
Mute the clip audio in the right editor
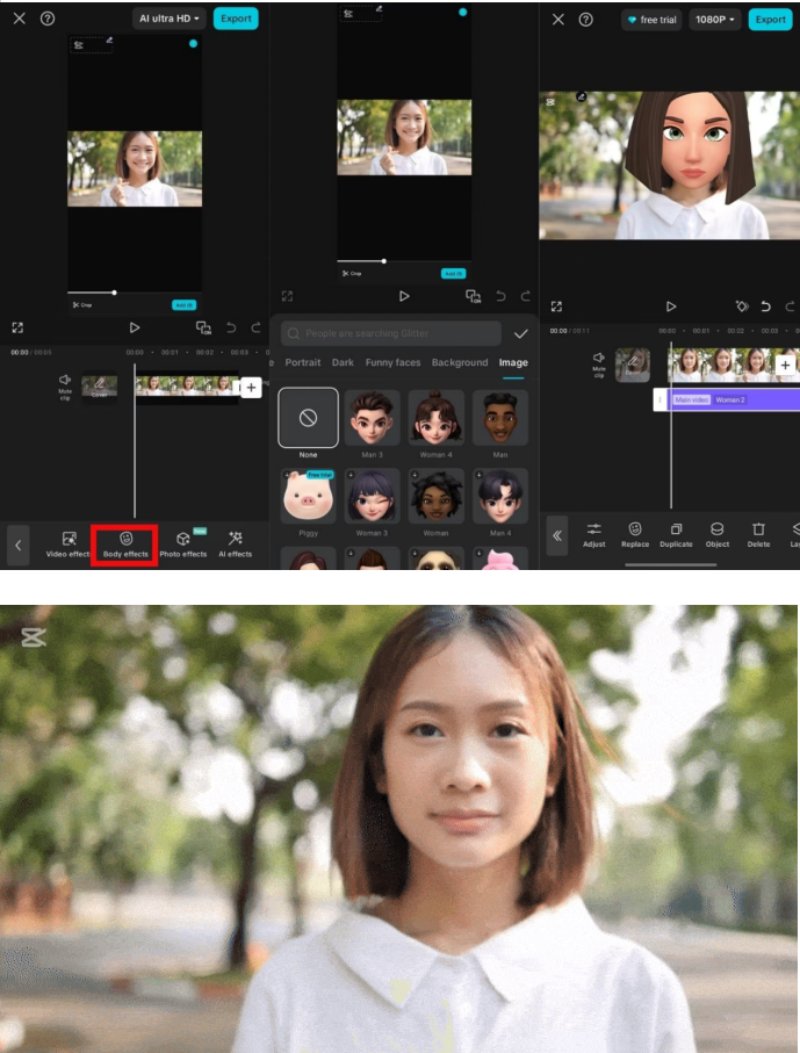(599, 362)
